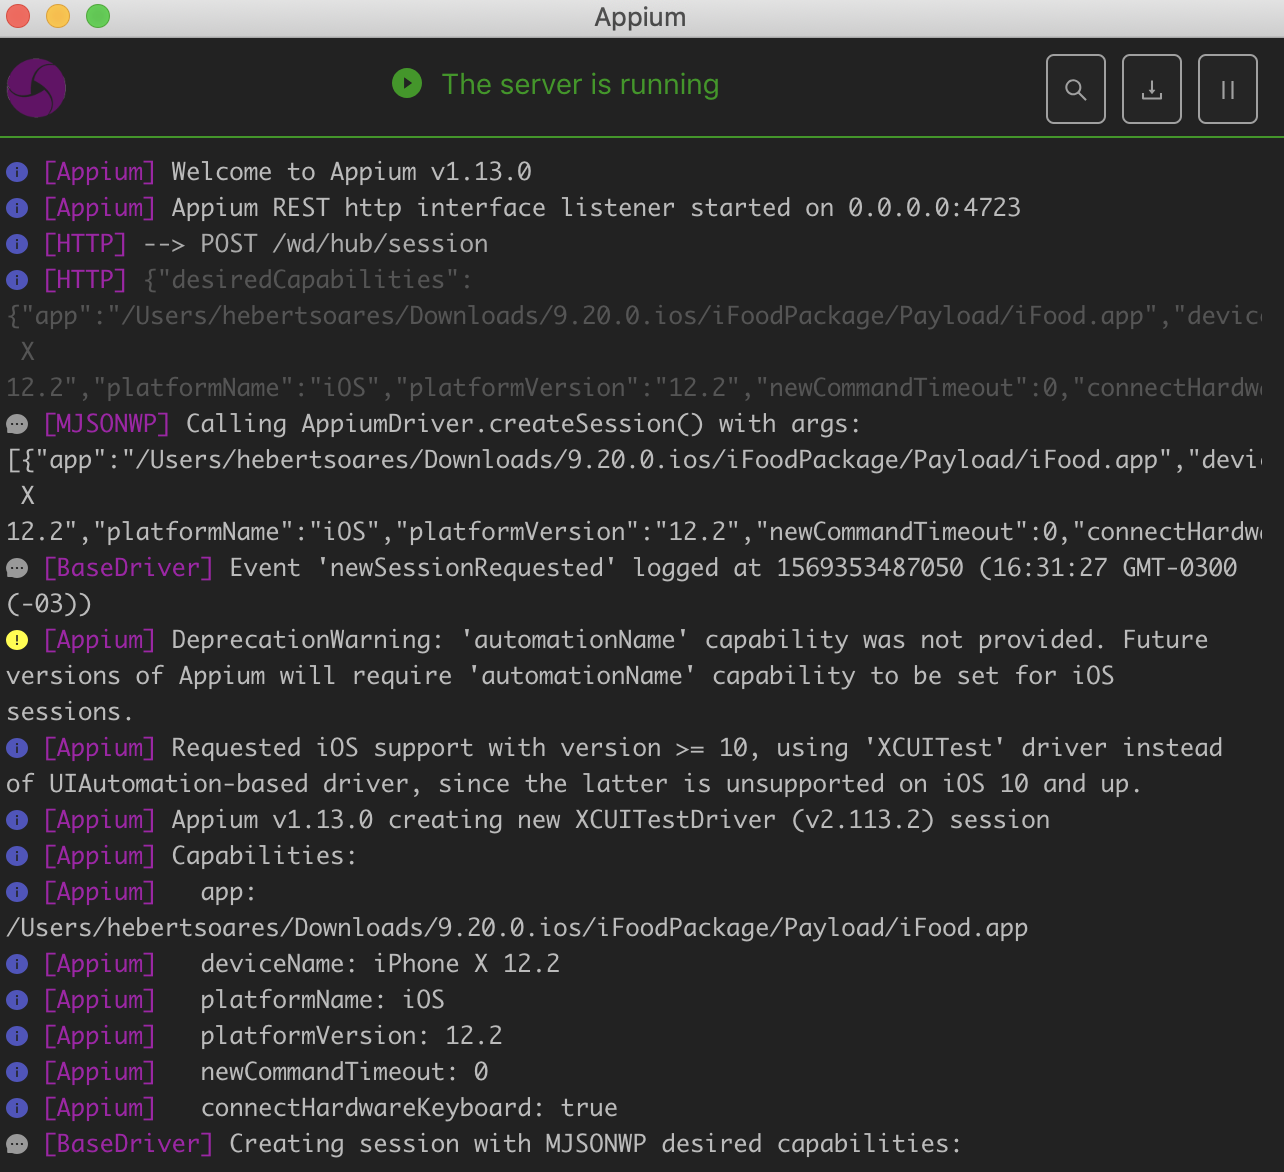This screenshot has height=1172, width=1284.
Task: Click the green play status icon
Action: coord(407,83)
